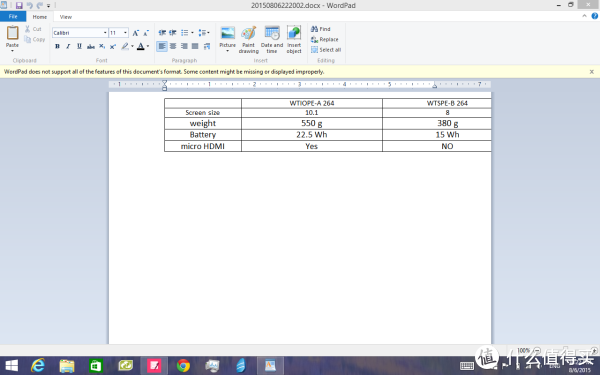Toggle Italic formatting
The image size is (600, 375).
pos(68,46)
